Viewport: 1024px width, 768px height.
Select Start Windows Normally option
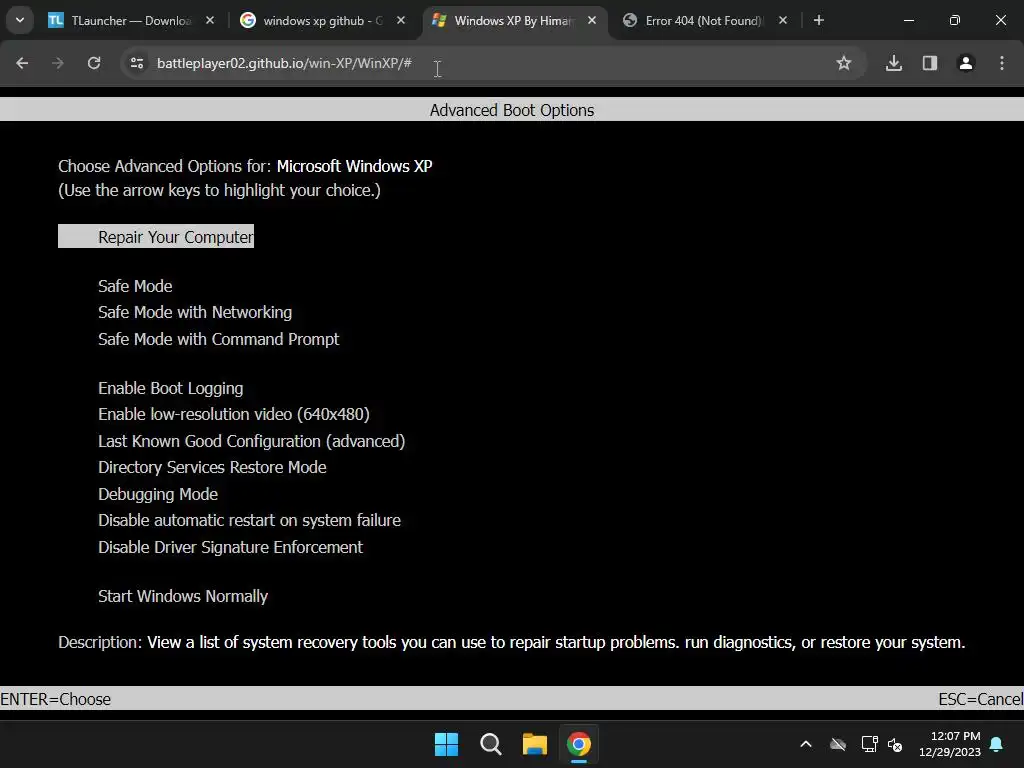183,596
